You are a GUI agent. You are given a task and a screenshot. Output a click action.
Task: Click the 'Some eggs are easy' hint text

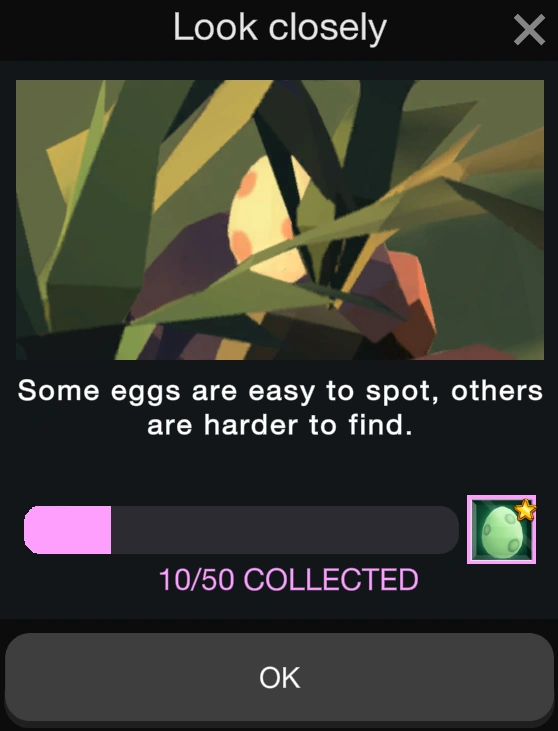click(x=280, y=391)
